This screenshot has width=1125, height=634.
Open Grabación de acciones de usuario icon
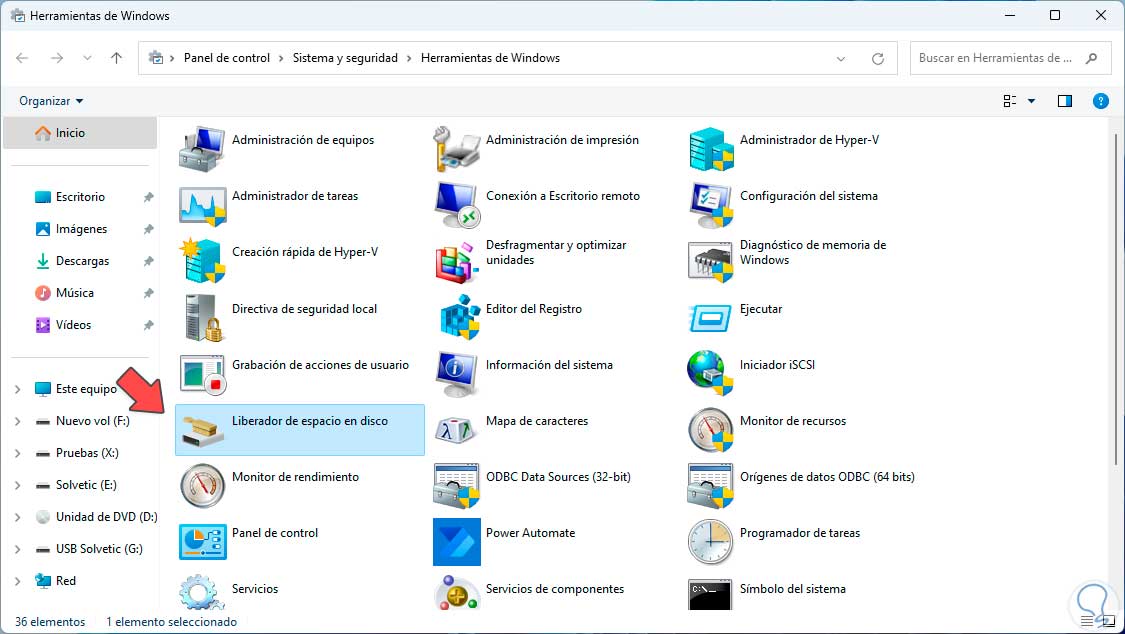pyautogui.click(x=202, y=373)
